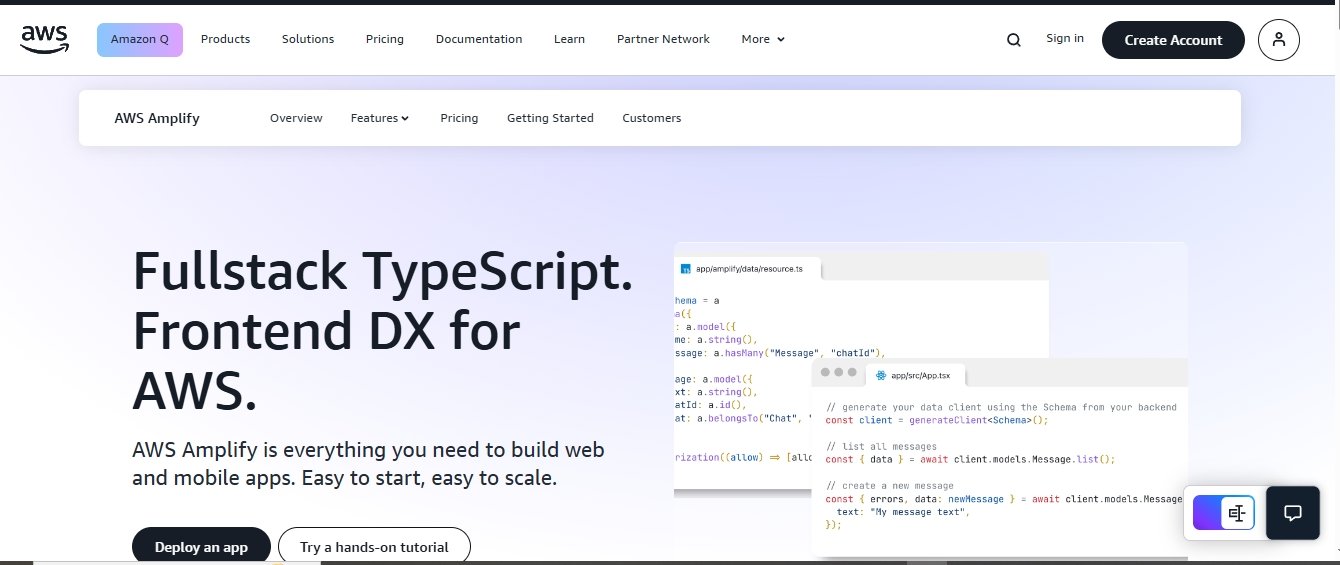Expand the More dropdown menu
The height and width of the screenshot is (565, 1340).
click(763, 39)
